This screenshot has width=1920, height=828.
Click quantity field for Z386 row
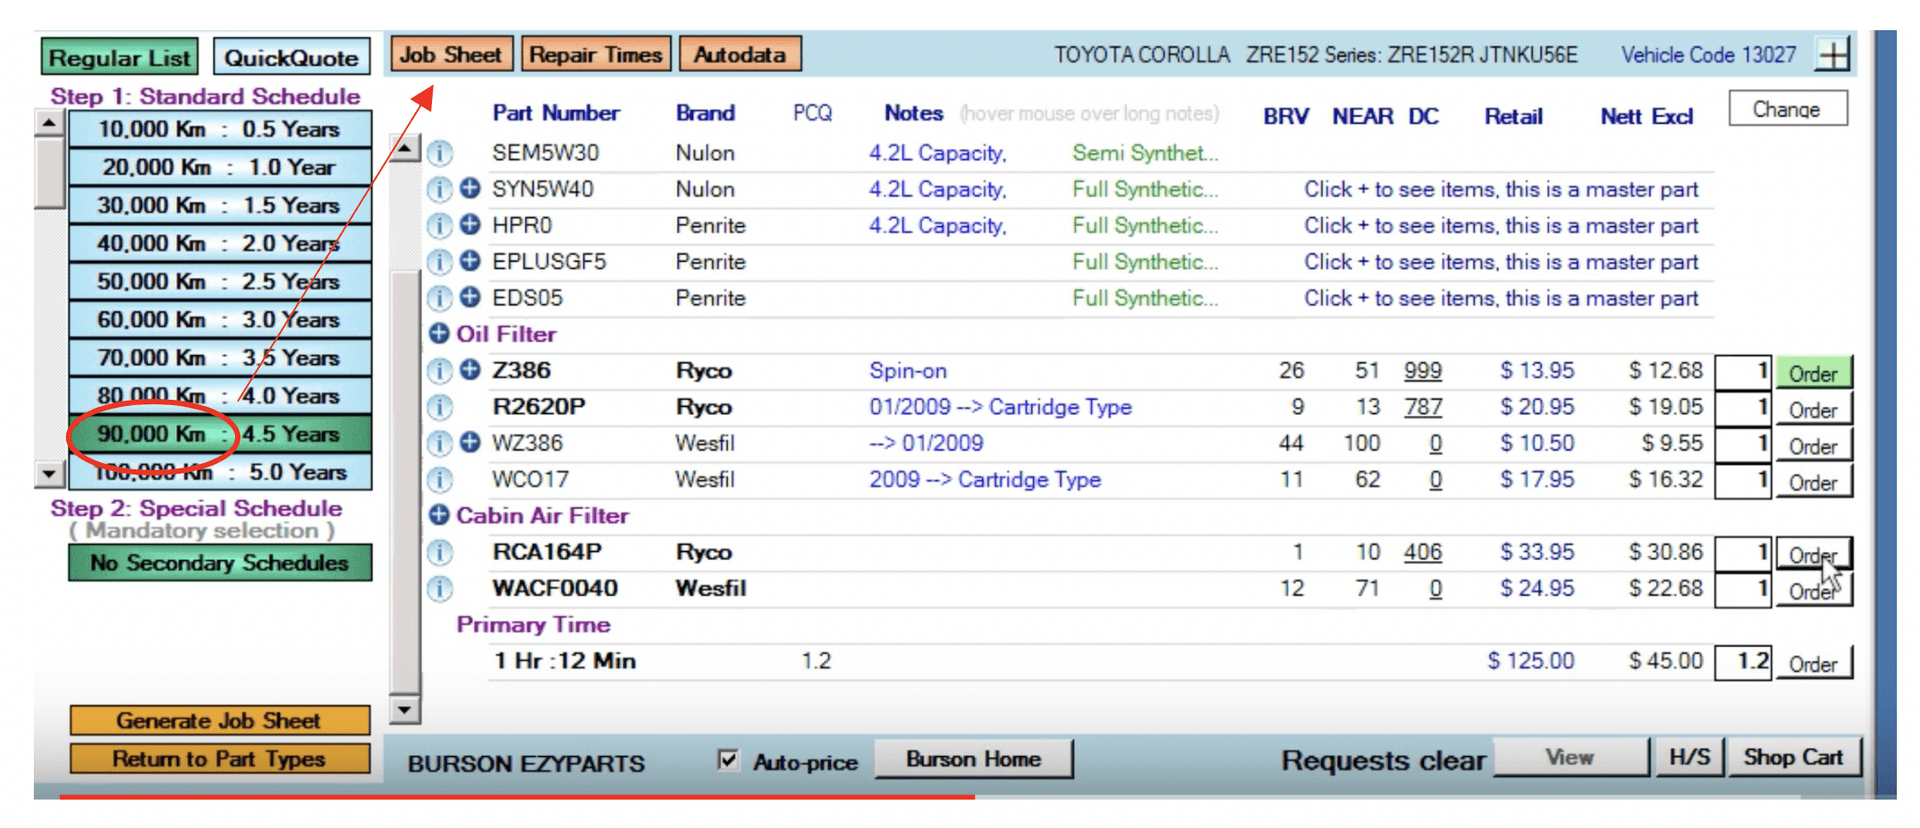[1744, 372]
